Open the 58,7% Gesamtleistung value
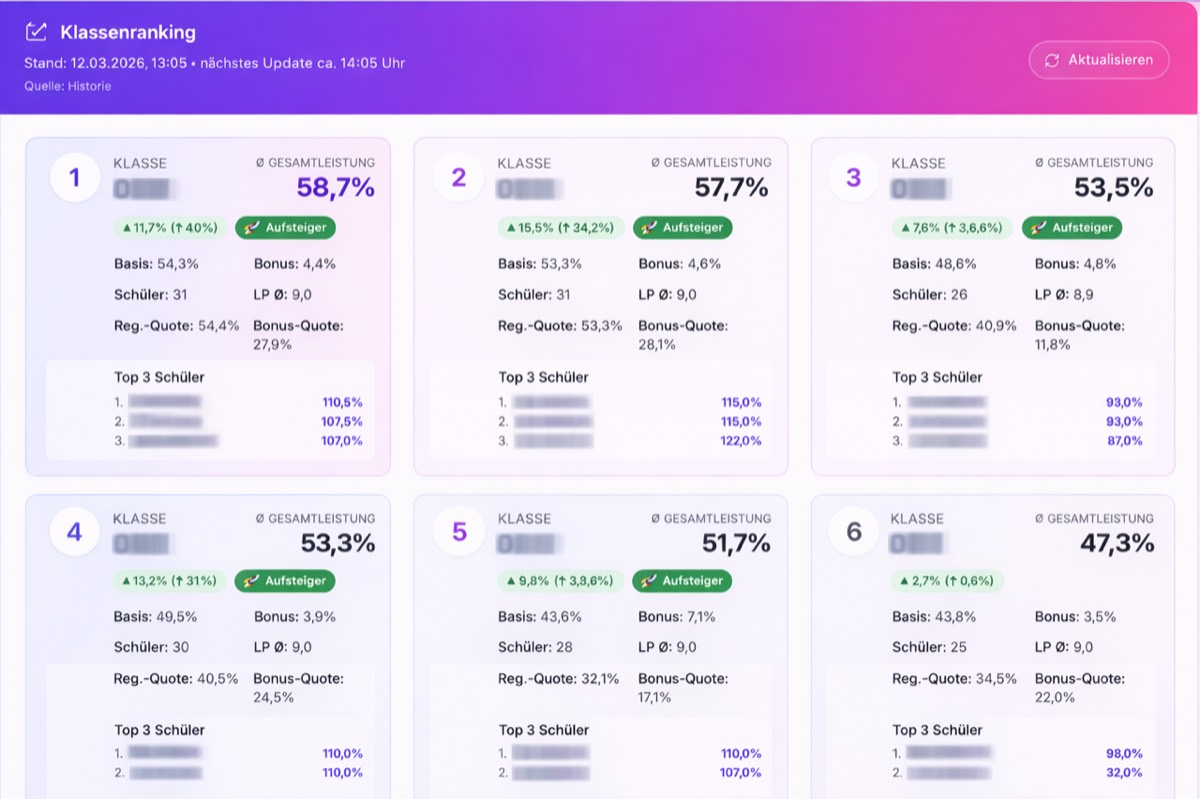The height and width of the screenshot is (799, 1200). coord(335,188)
